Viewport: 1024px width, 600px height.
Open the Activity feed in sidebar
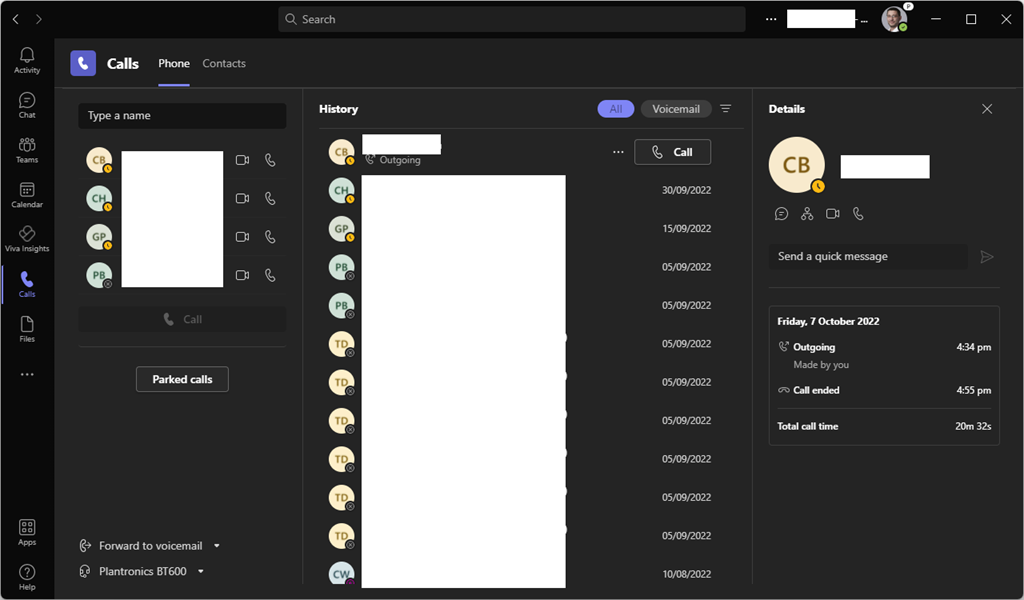(x=27, y=60)
